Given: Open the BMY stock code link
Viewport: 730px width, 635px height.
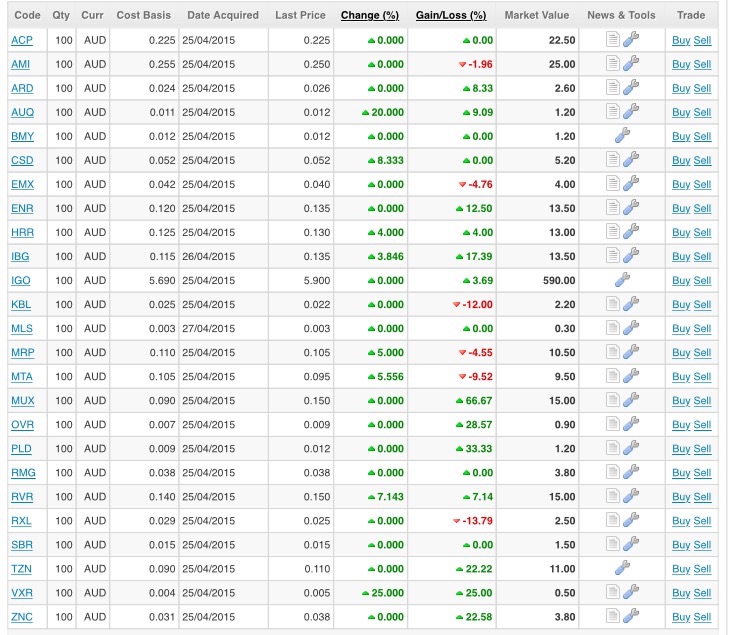Looking at the screenshot, I should pos(23,136).
